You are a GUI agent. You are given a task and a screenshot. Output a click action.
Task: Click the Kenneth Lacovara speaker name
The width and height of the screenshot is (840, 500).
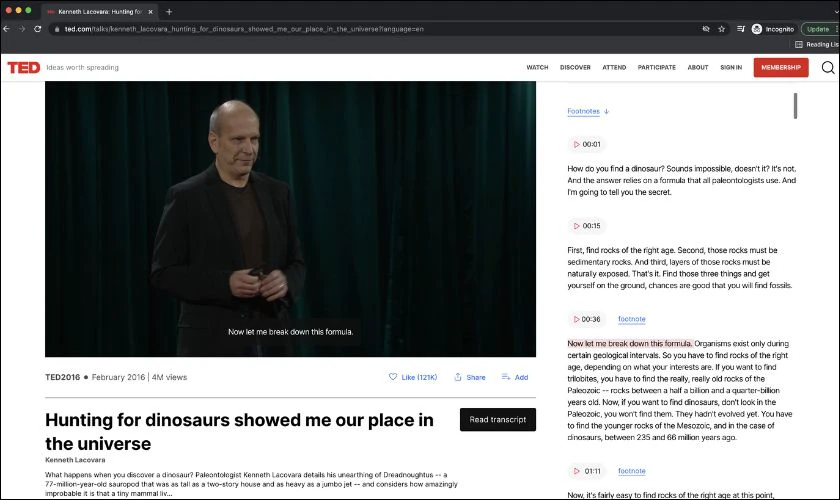pyautogui.click(x=75, y=460)
